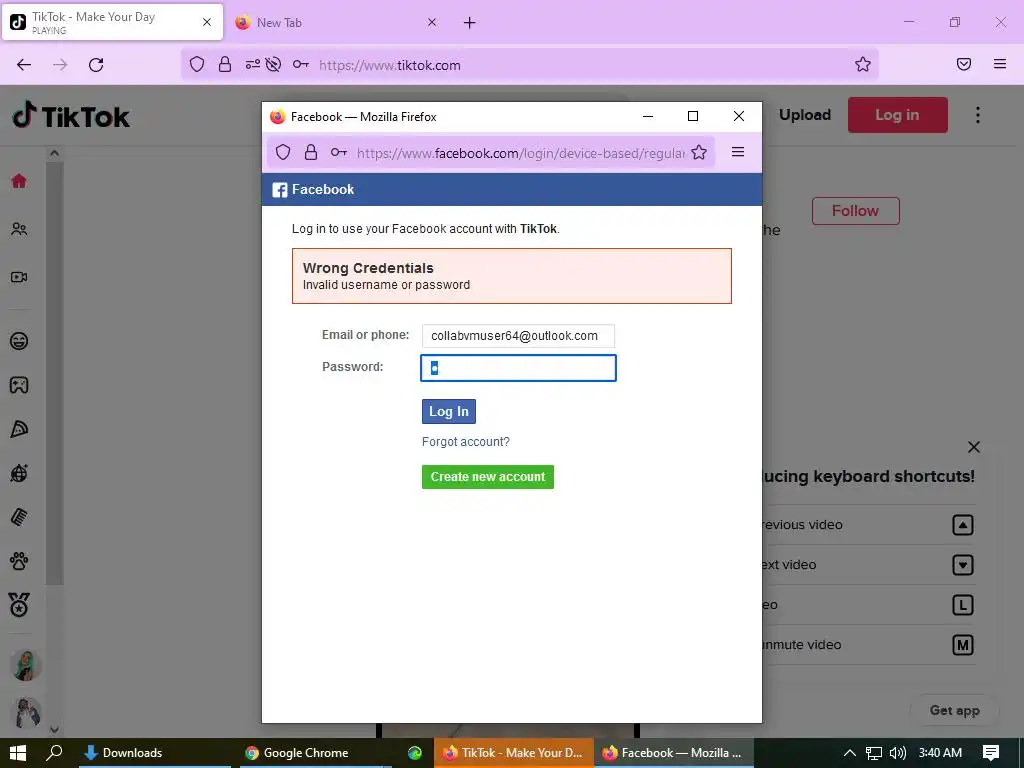This screenshot has height=768, width=1024.
Task: Click the up-arrow key for previous video
Action: click(x=963, y=525)
